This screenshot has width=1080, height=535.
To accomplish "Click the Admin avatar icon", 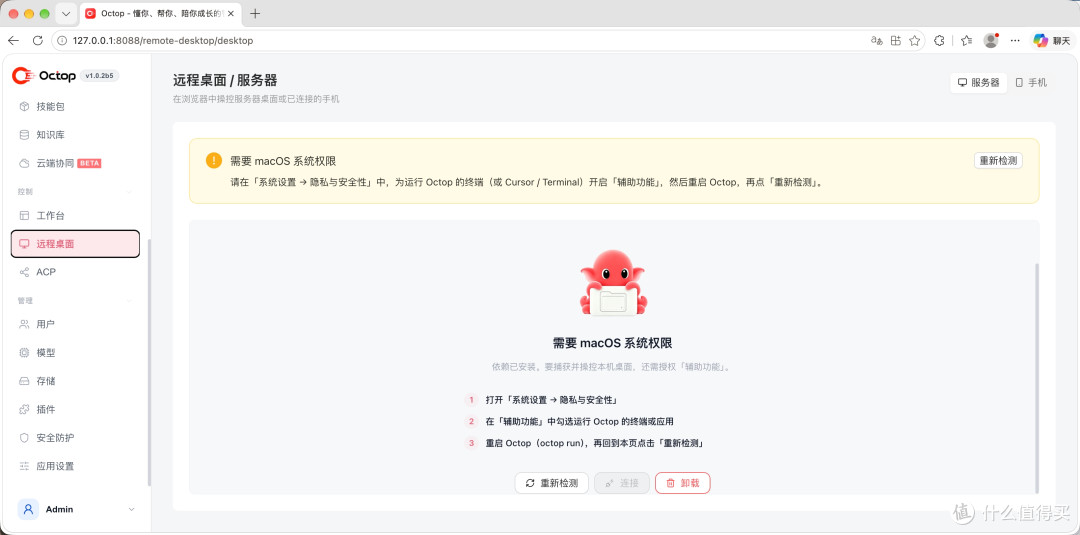I will click(x=28, y=510).
